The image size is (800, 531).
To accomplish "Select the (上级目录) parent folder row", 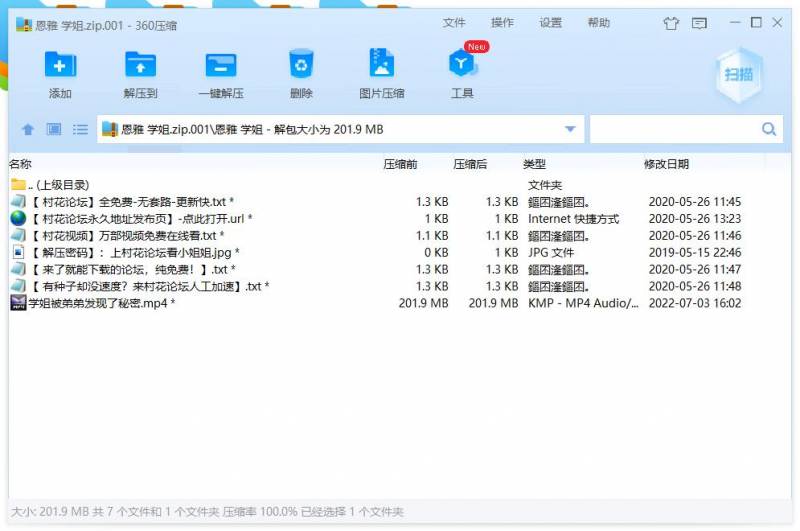I will (58, 185).
